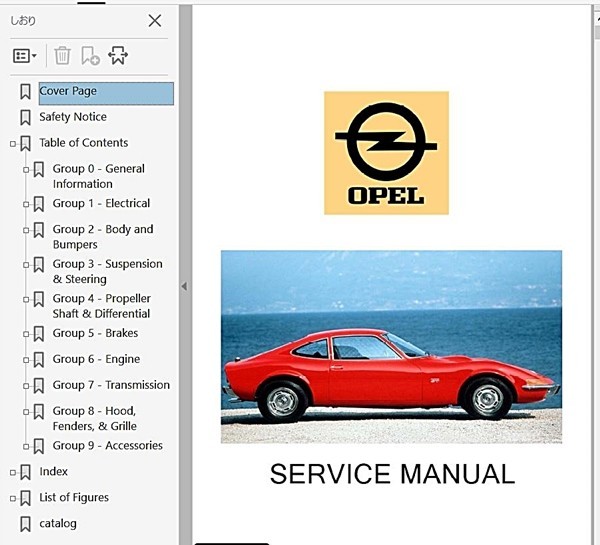This screenshot has width=600, height=545.
Task: Expand the Index bookmark node
Action: click(13, 473)
